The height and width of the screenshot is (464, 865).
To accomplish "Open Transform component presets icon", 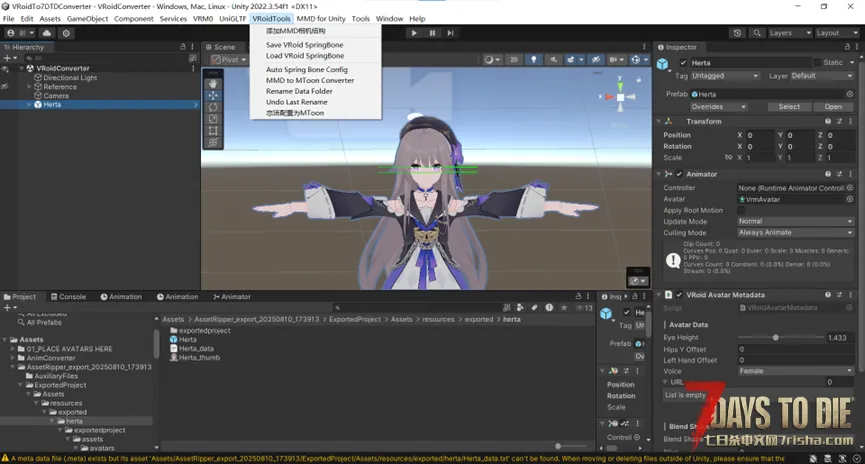I will (x=839, y=121).
